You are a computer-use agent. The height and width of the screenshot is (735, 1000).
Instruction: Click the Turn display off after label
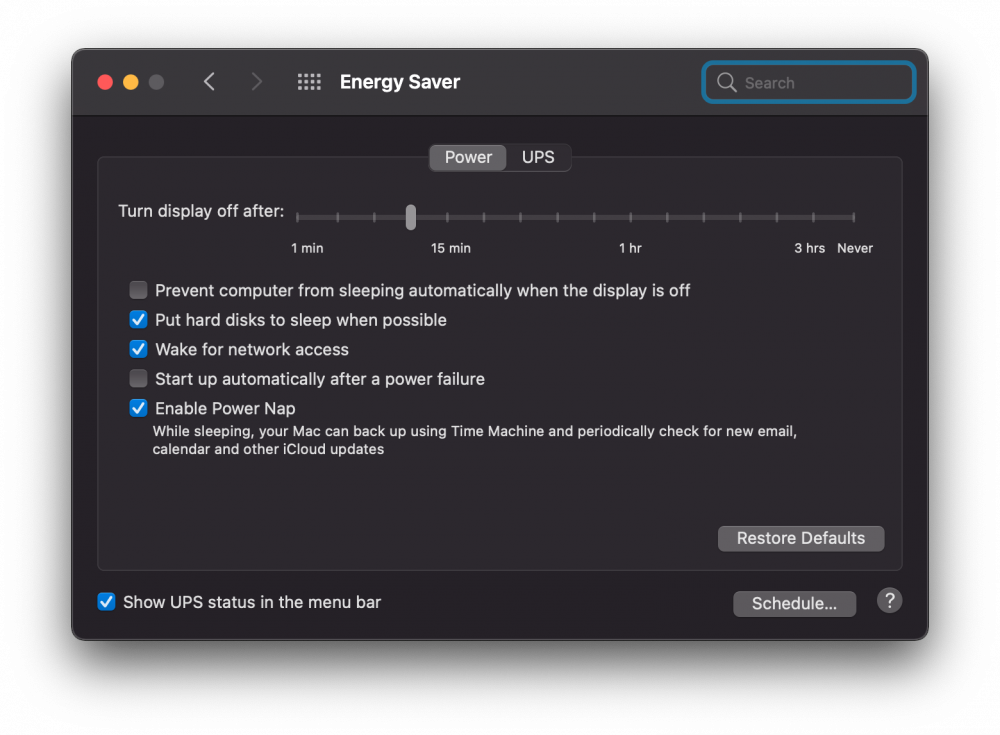(x=201, y=211)
